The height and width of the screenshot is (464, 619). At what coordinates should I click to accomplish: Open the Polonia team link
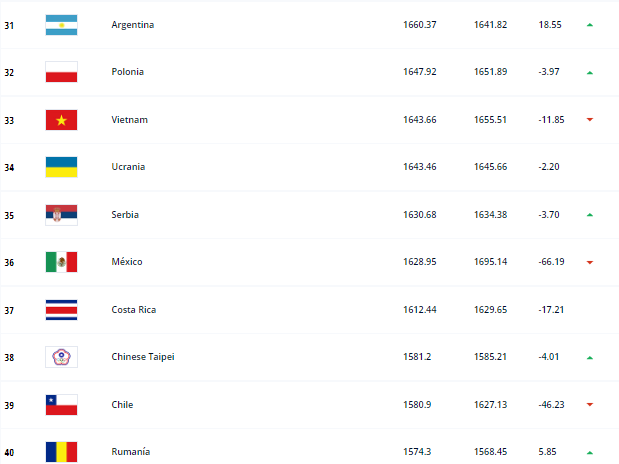128,72
